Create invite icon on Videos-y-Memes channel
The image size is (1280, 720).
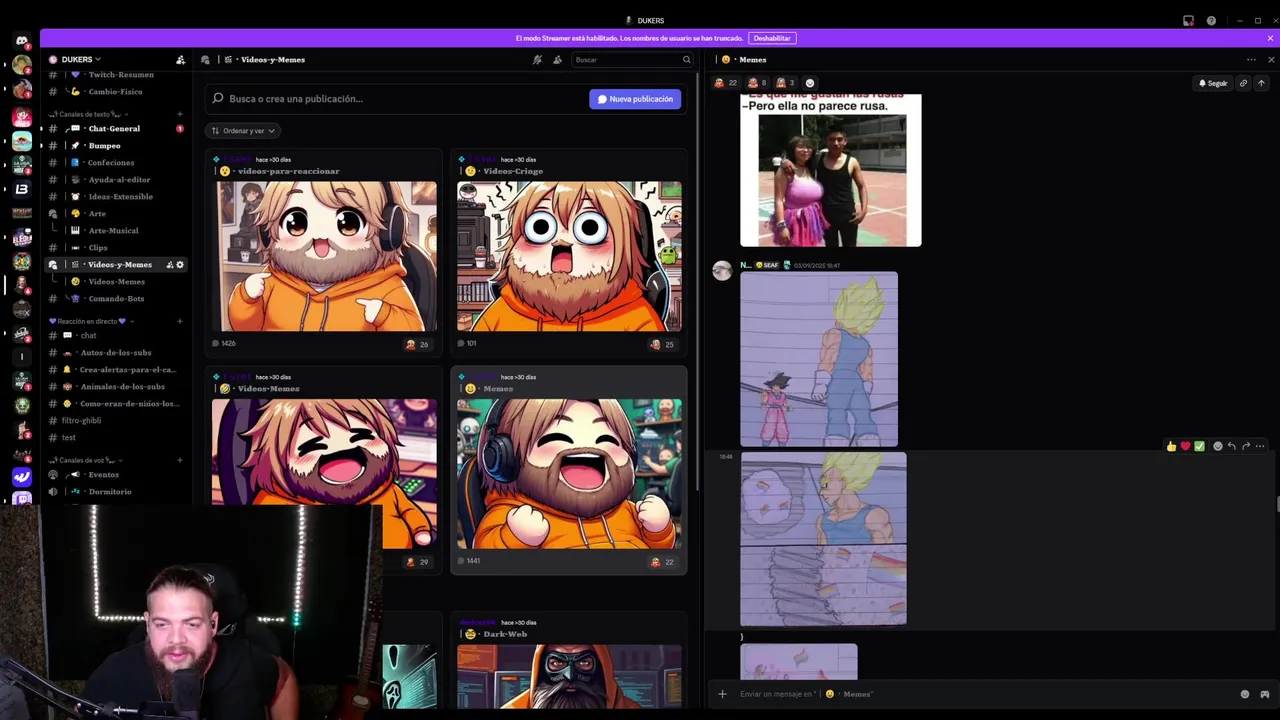(170, 265)
